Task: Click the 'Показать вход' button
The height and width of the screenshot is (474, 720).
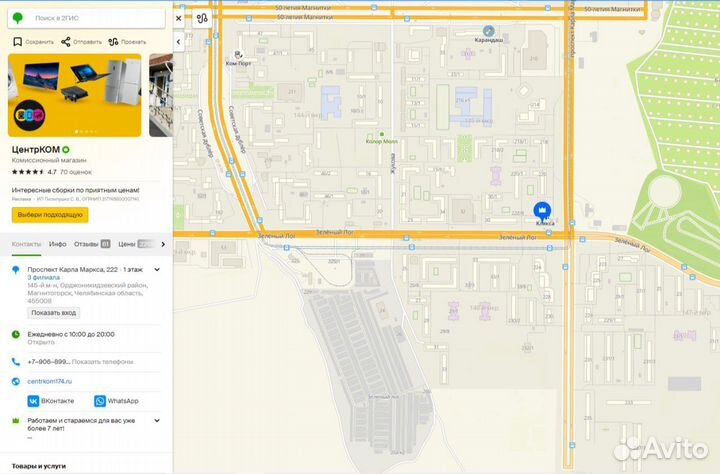Action: point(53,313)
